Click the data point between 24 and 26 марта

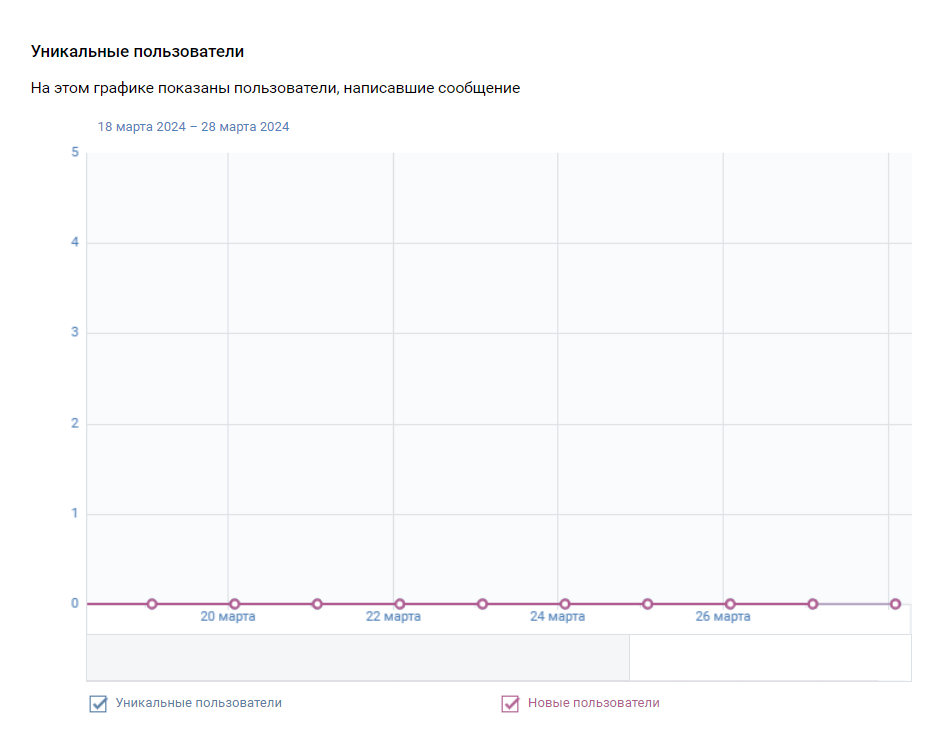647,604
